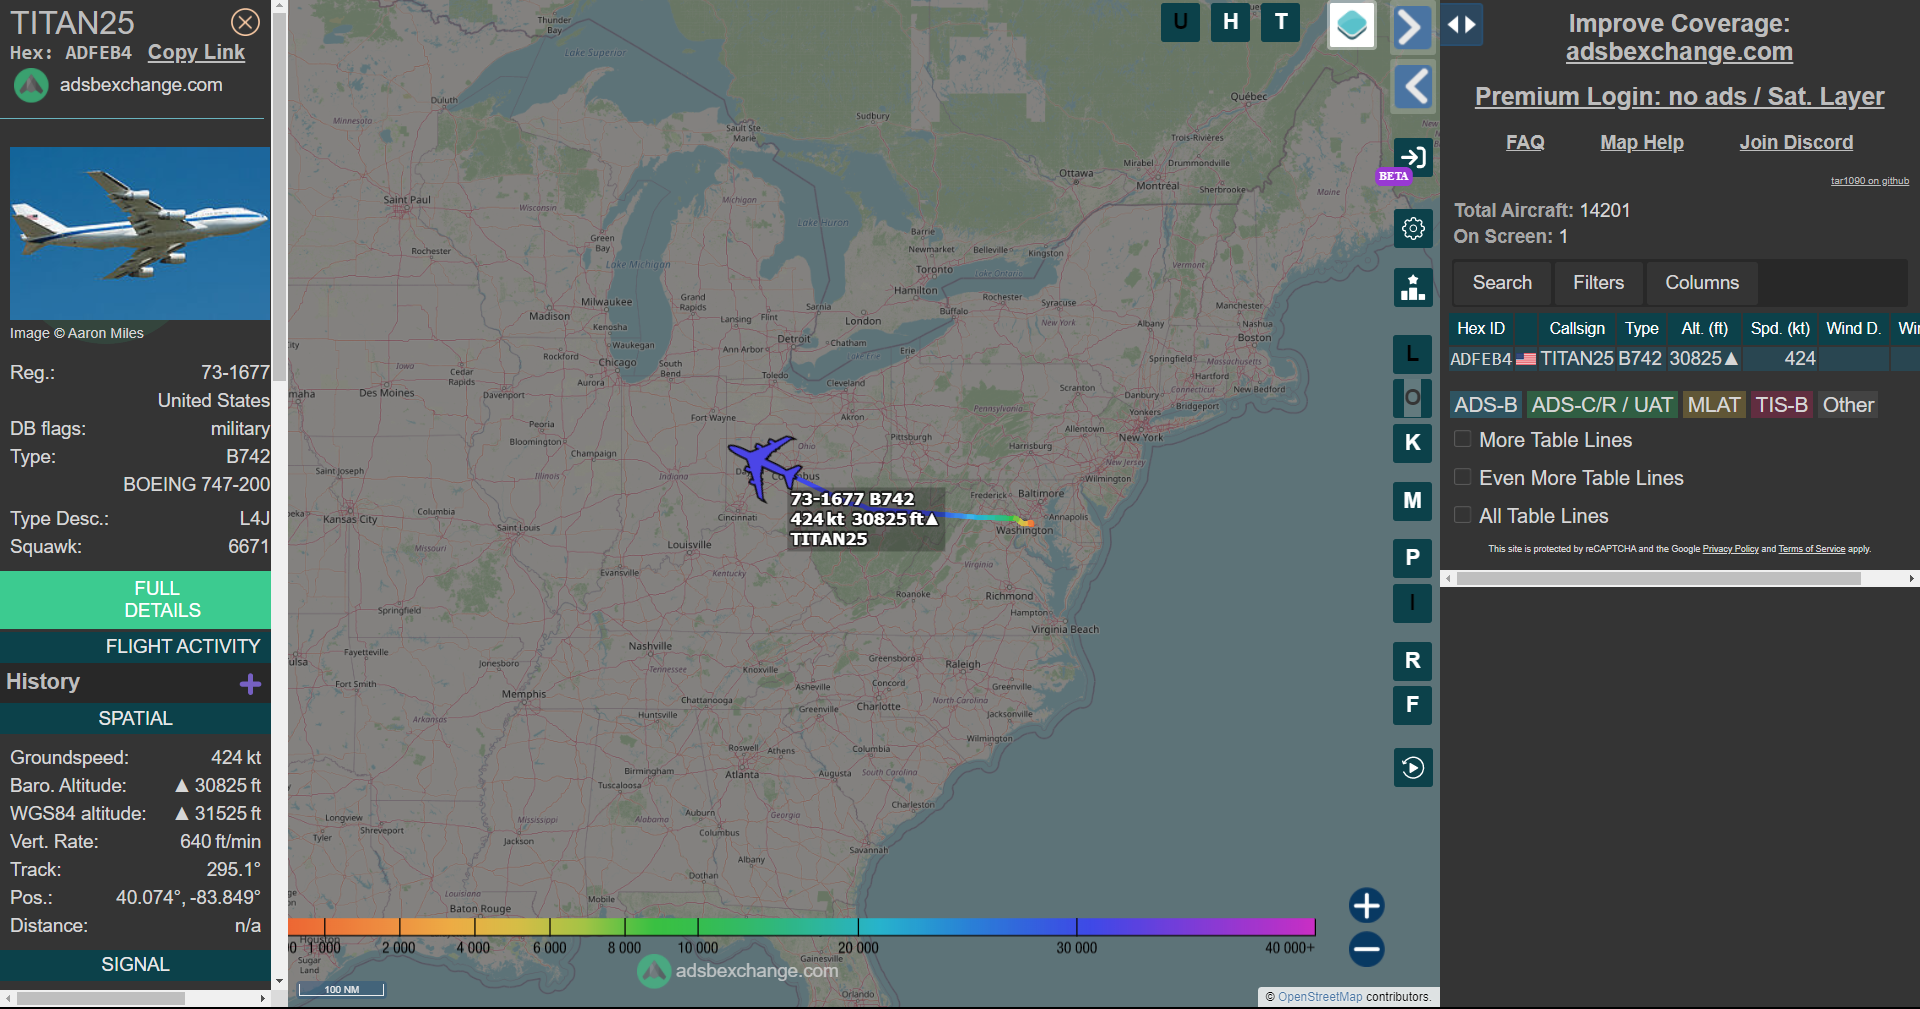Open the history replay icon
1920x1009 pixels.
(x=1413, y=768)
